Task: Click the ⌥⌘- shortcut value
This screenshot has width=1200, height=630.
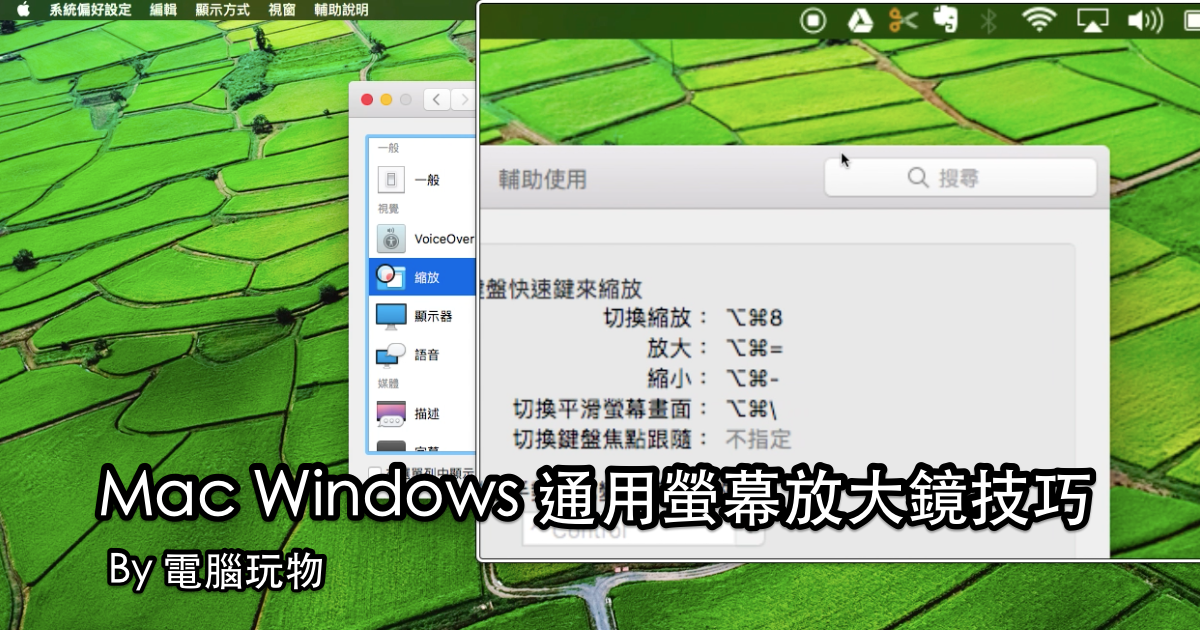Action: 752,380
